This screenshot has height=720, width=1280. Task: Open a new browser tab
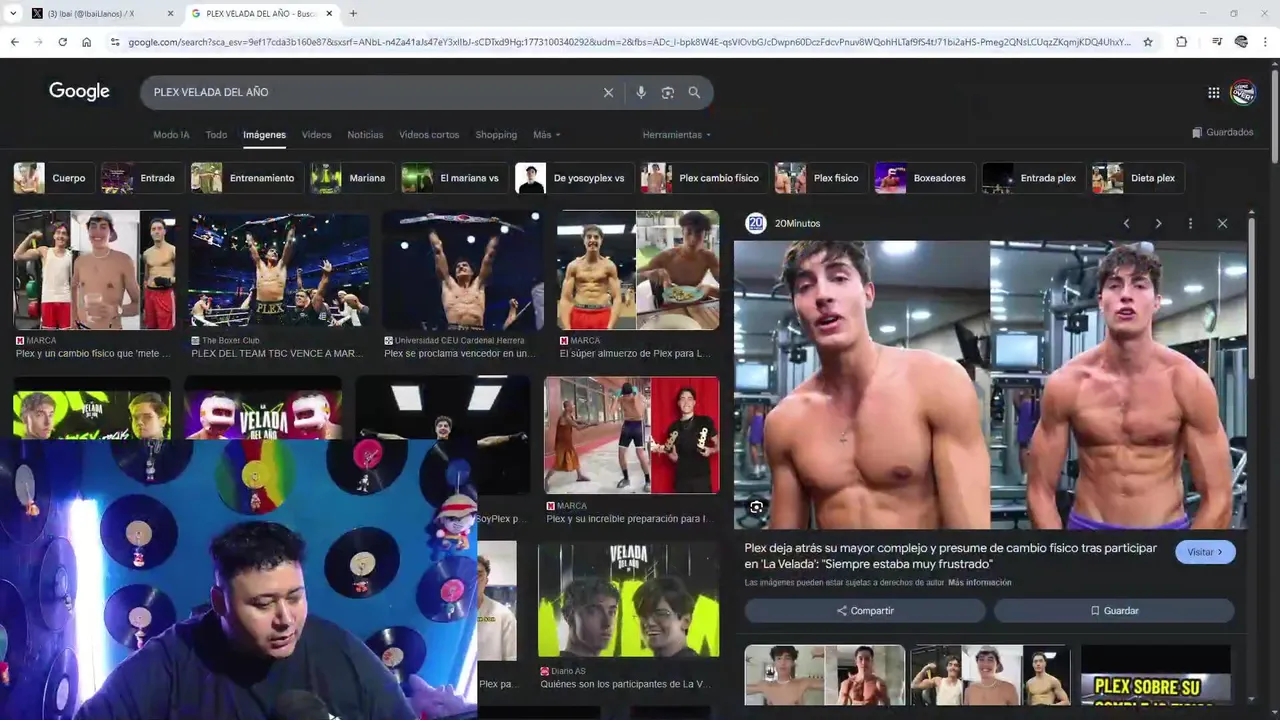coord(353,13)
